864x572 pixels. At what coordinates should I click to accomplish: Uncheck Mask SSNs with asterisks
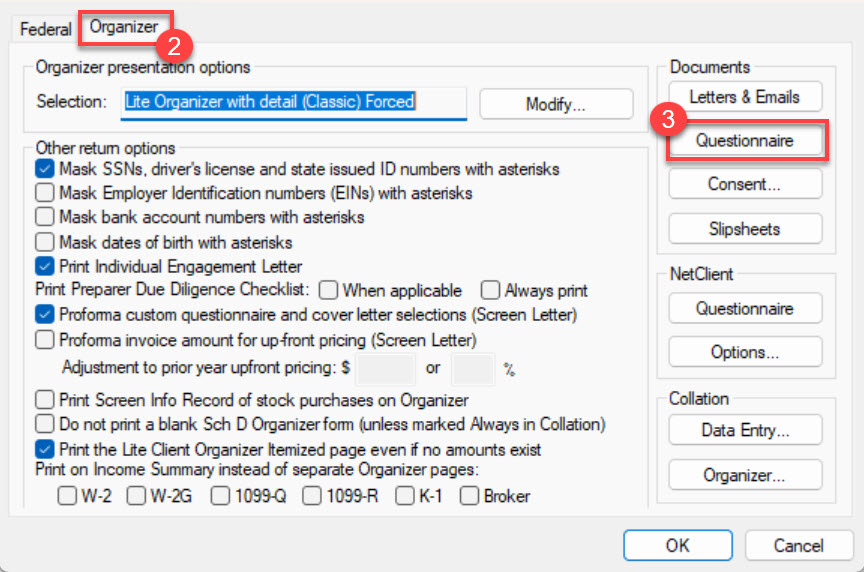coord(45,169)
